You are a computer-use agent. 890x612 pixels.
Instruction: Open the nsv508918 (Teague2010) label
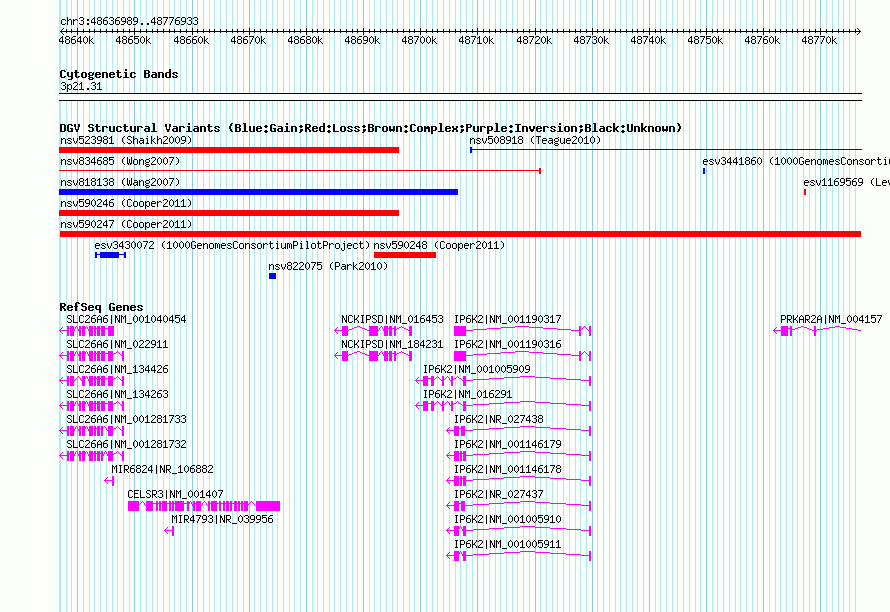coord(535,140)
